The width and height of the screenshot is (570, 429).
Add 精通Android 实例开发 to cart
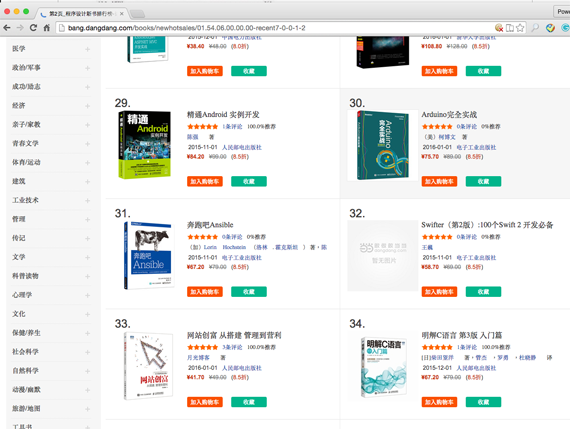[205, 181]
